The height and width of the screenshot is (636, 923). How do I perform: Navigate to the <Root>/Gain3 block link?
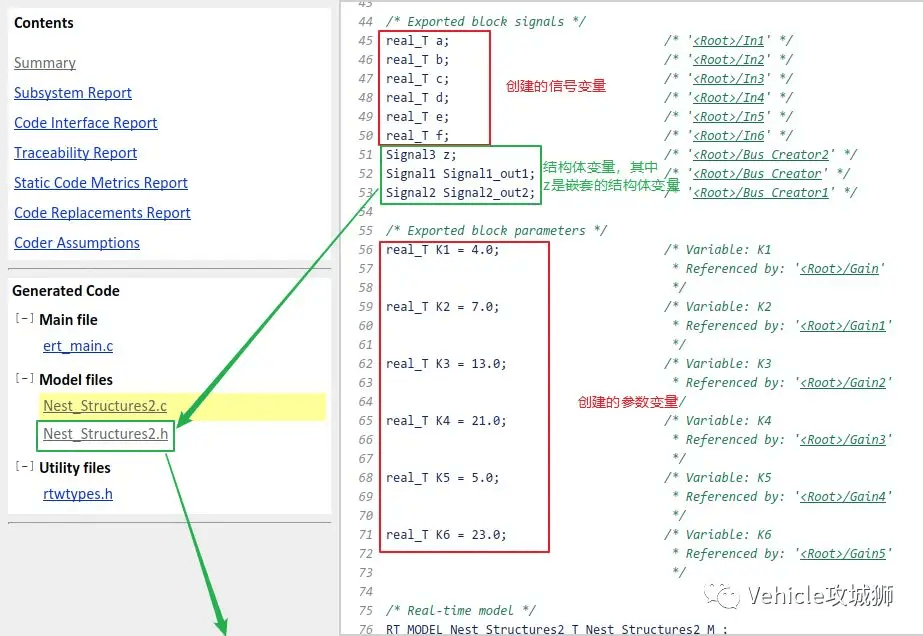pos(843,439)
